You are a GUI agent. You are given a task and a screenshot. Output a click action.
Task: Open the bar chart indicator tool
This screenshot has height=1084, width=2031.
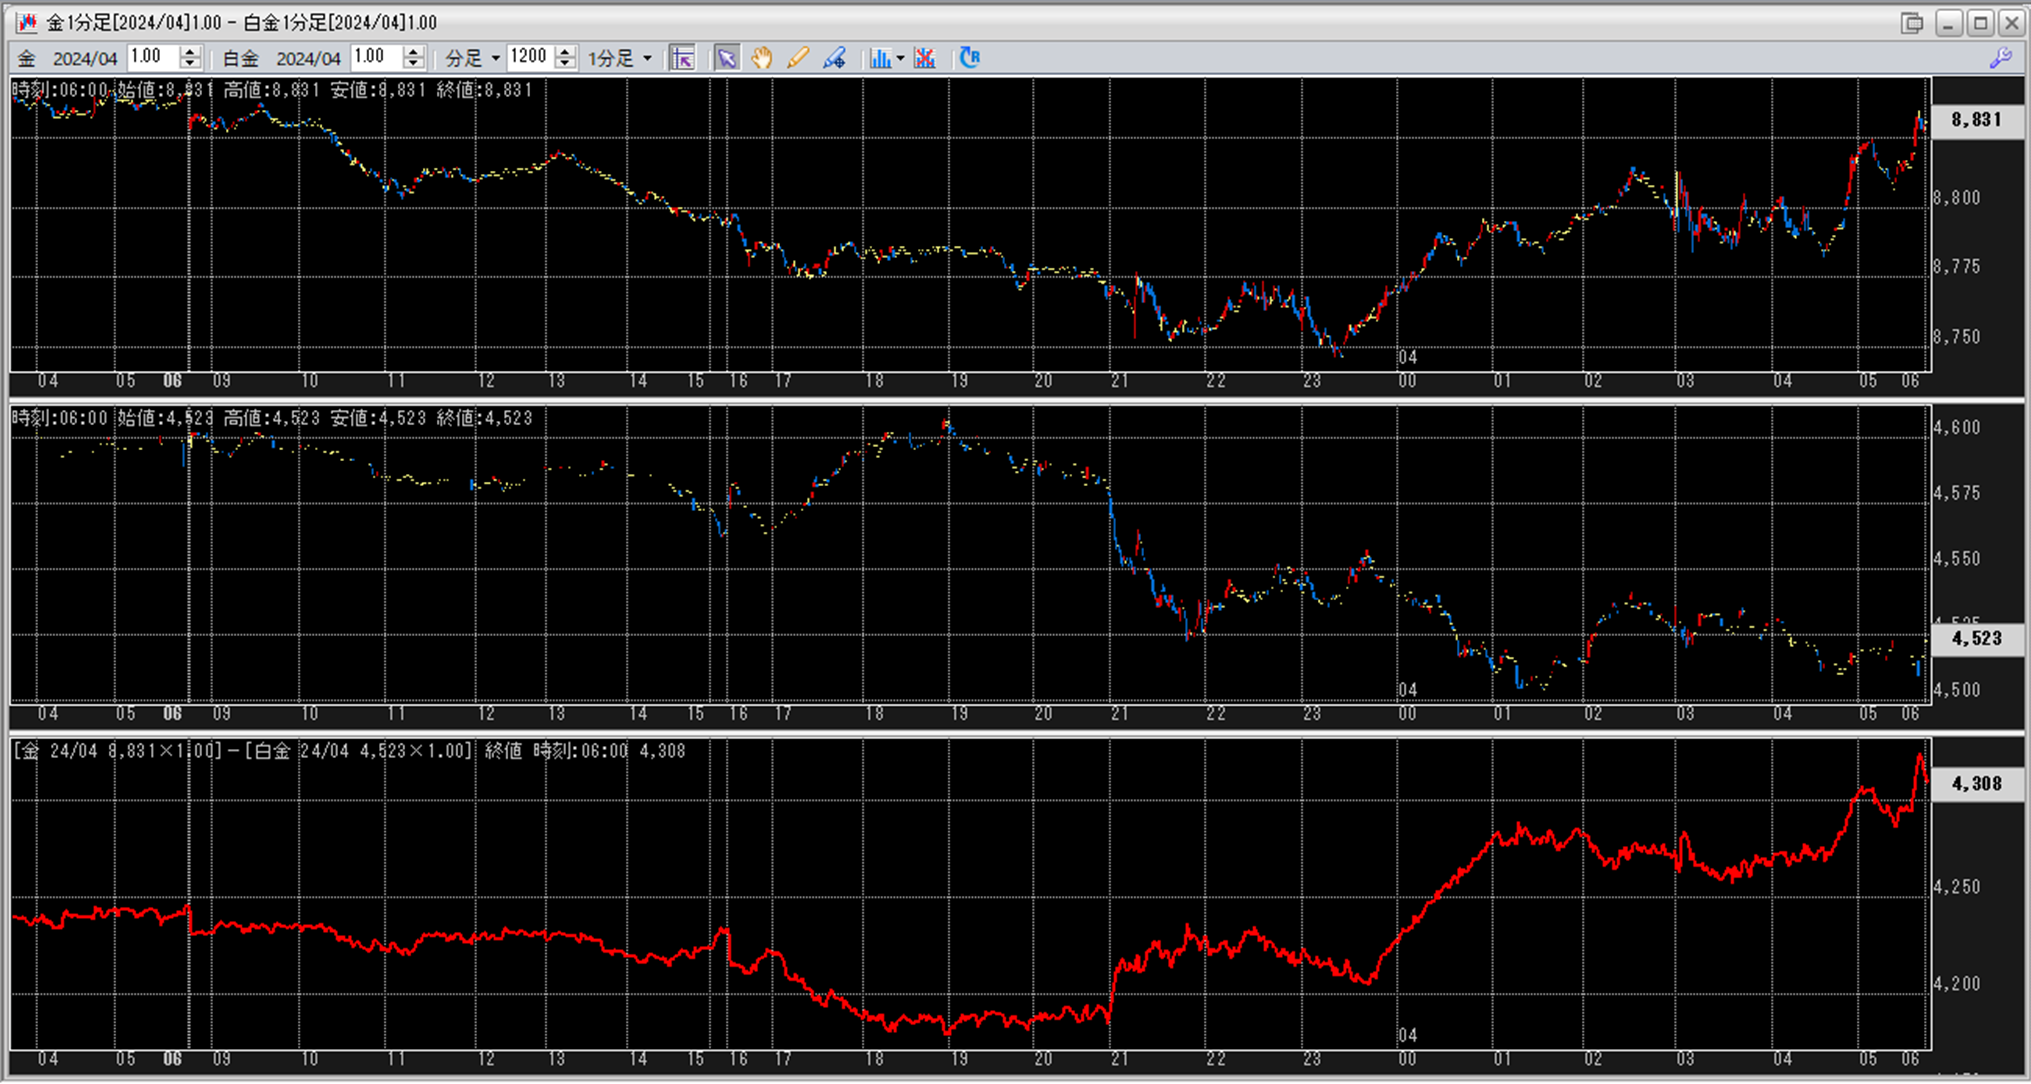tap(879, 58)
